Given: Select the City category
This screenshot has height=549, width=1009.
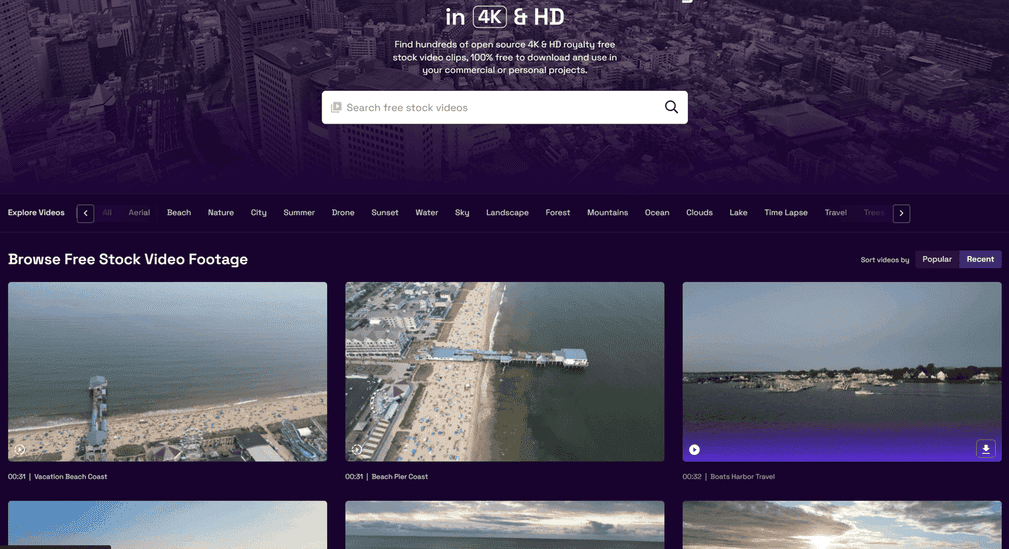Looking at the screenshot, I should point(259,212).
